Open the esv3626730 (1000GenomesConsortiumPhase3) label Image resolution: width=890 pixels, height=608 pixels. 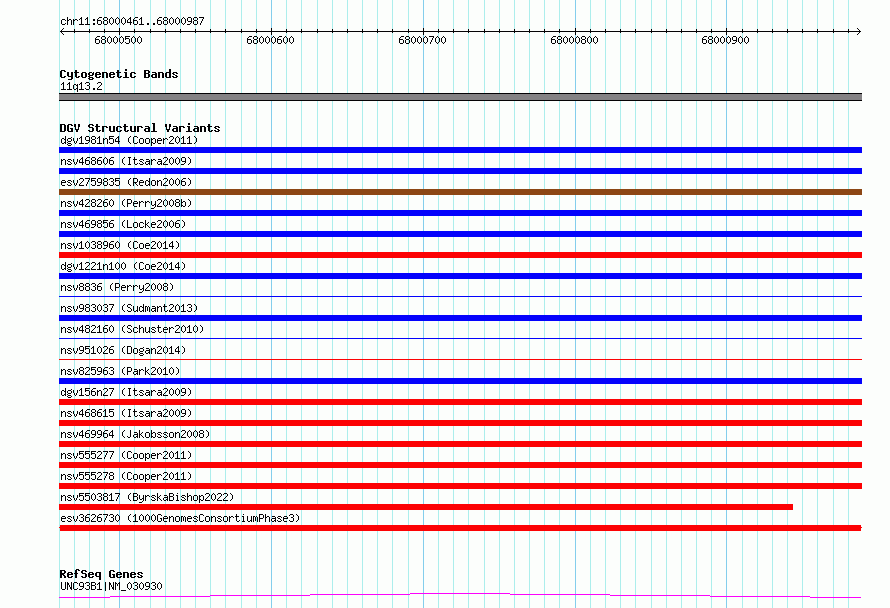tap(180, 518)
